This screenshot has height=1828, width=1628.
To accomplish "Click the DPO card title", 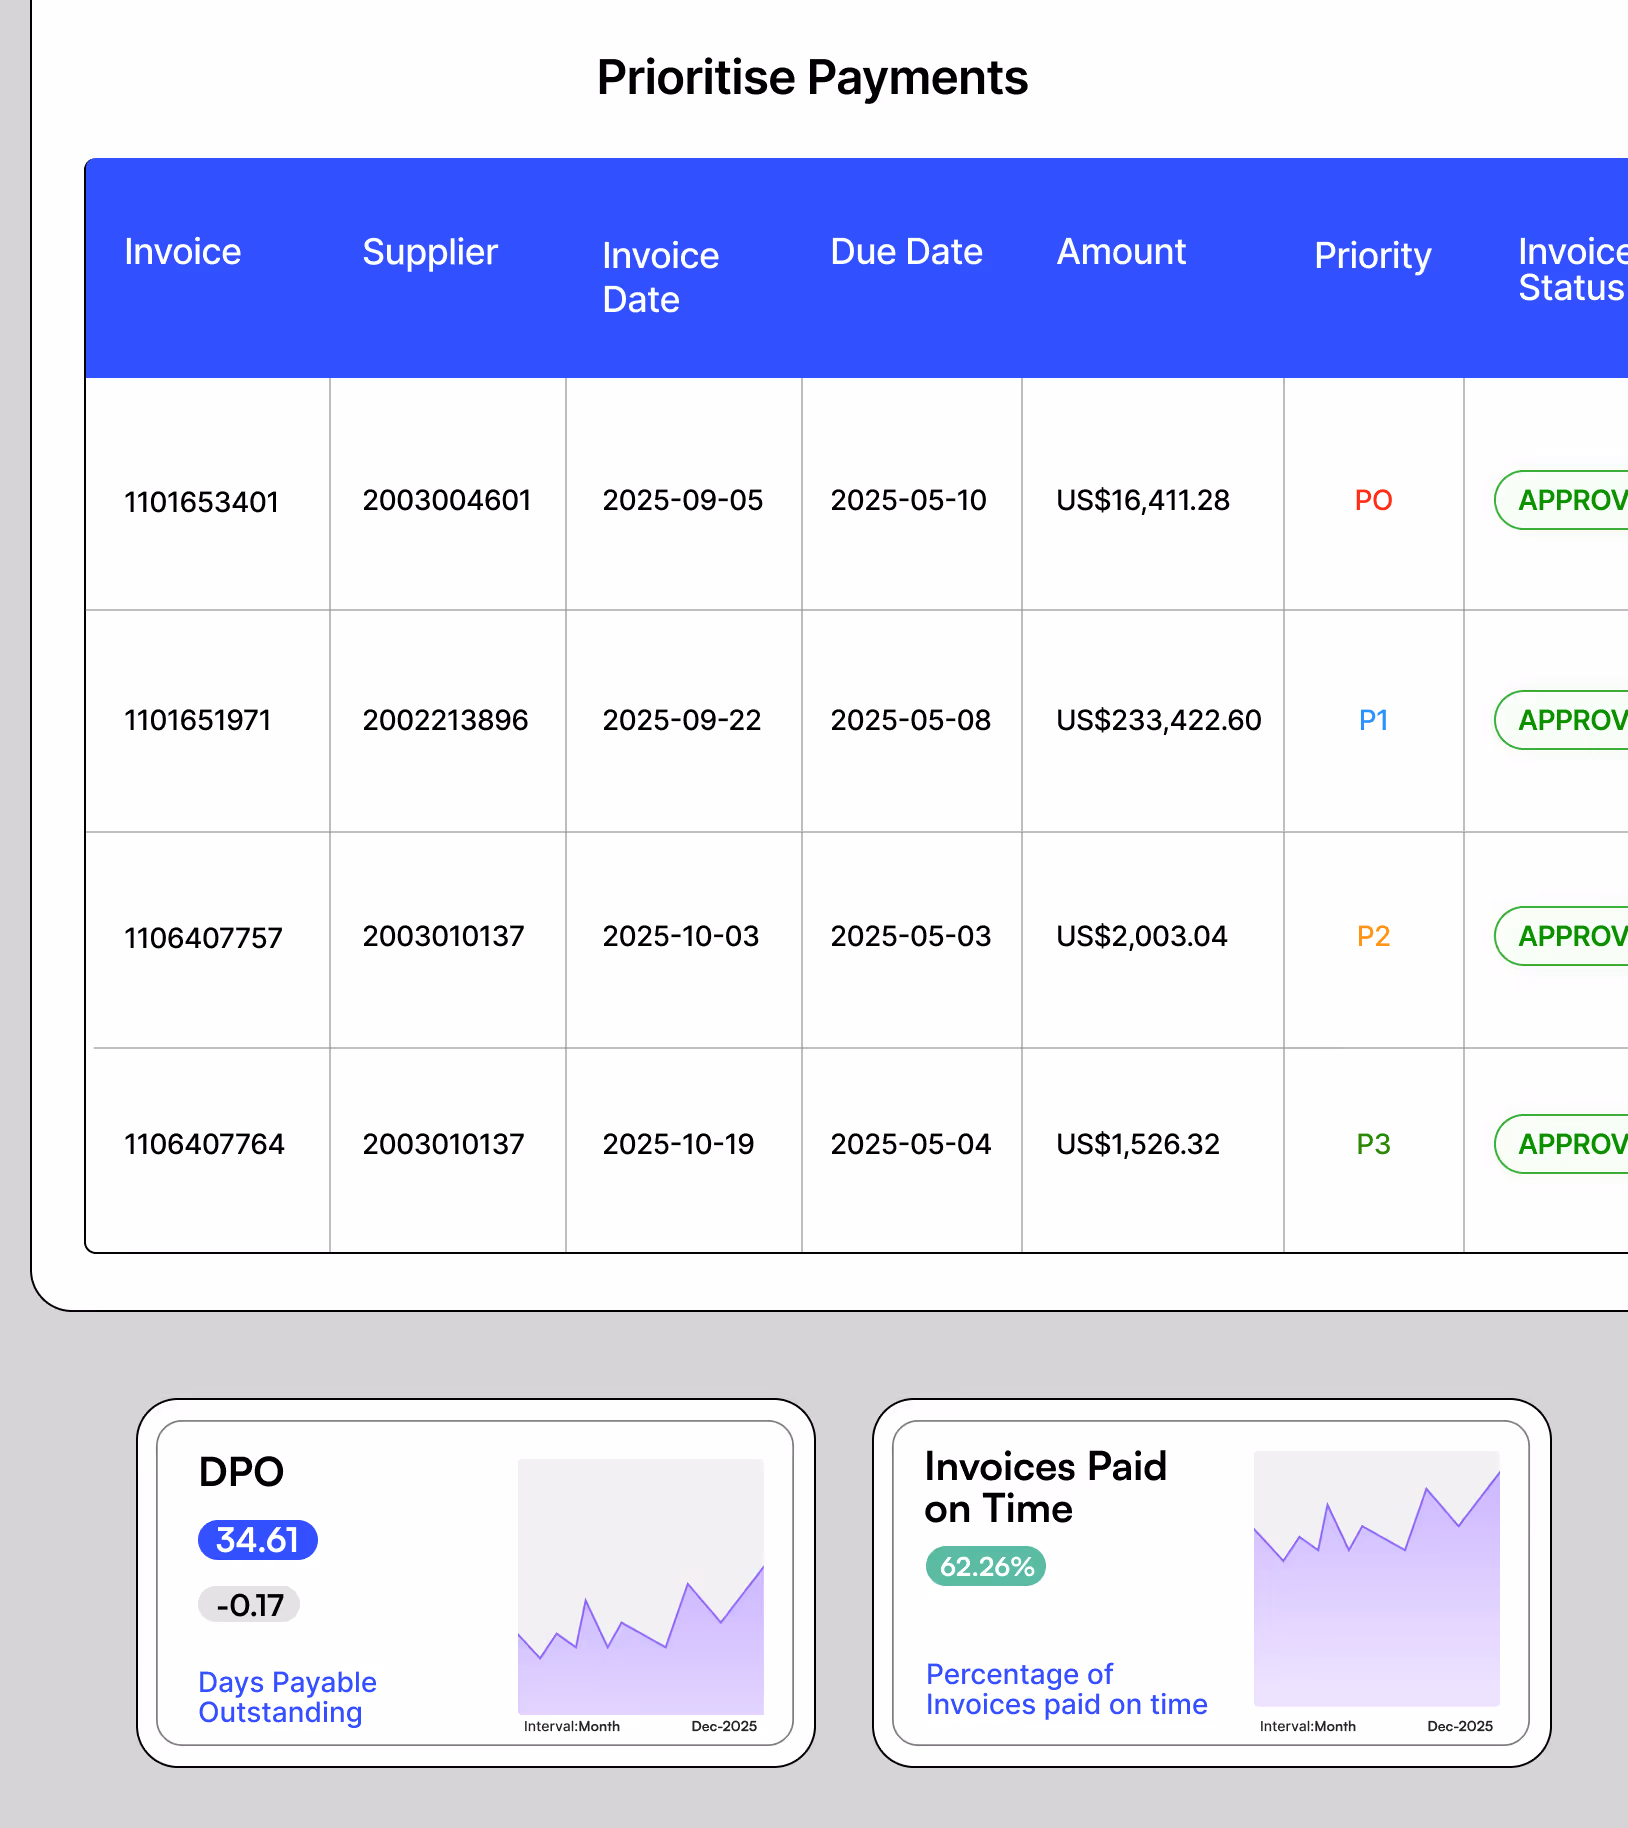I will [x=241, y=1472].
